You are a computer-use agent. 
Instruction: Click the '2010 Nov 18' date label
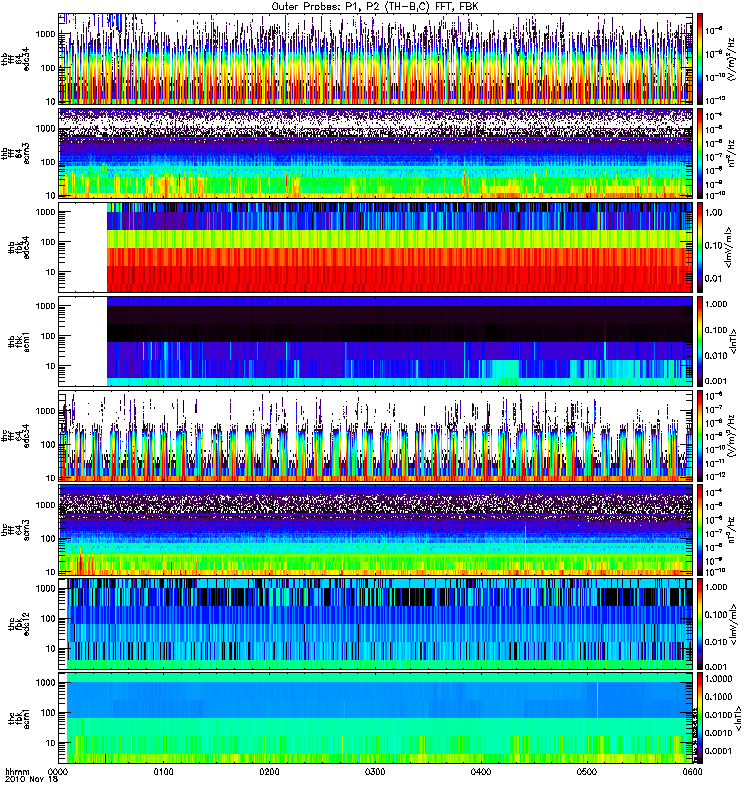(x=31, y=779)
